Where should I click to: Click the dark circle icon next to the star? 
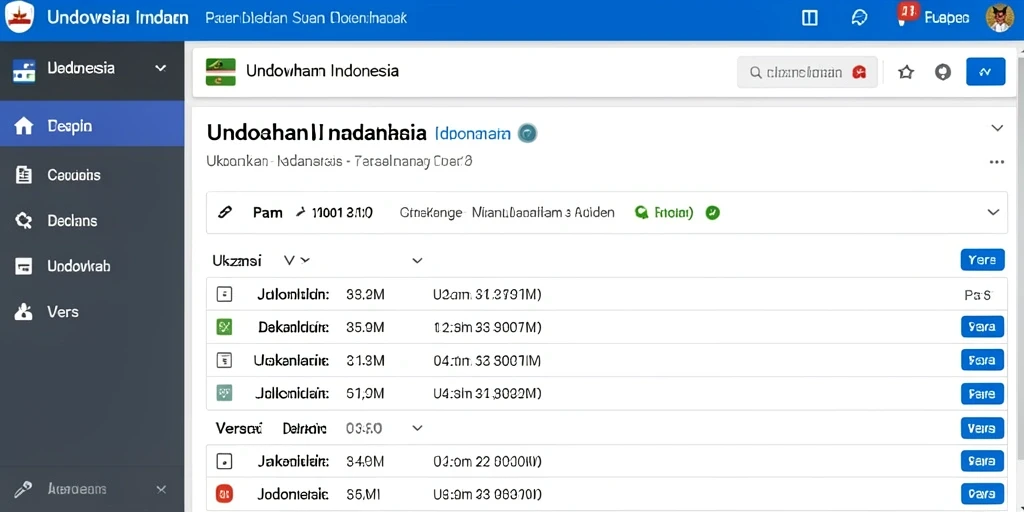(x=943, y=72)
